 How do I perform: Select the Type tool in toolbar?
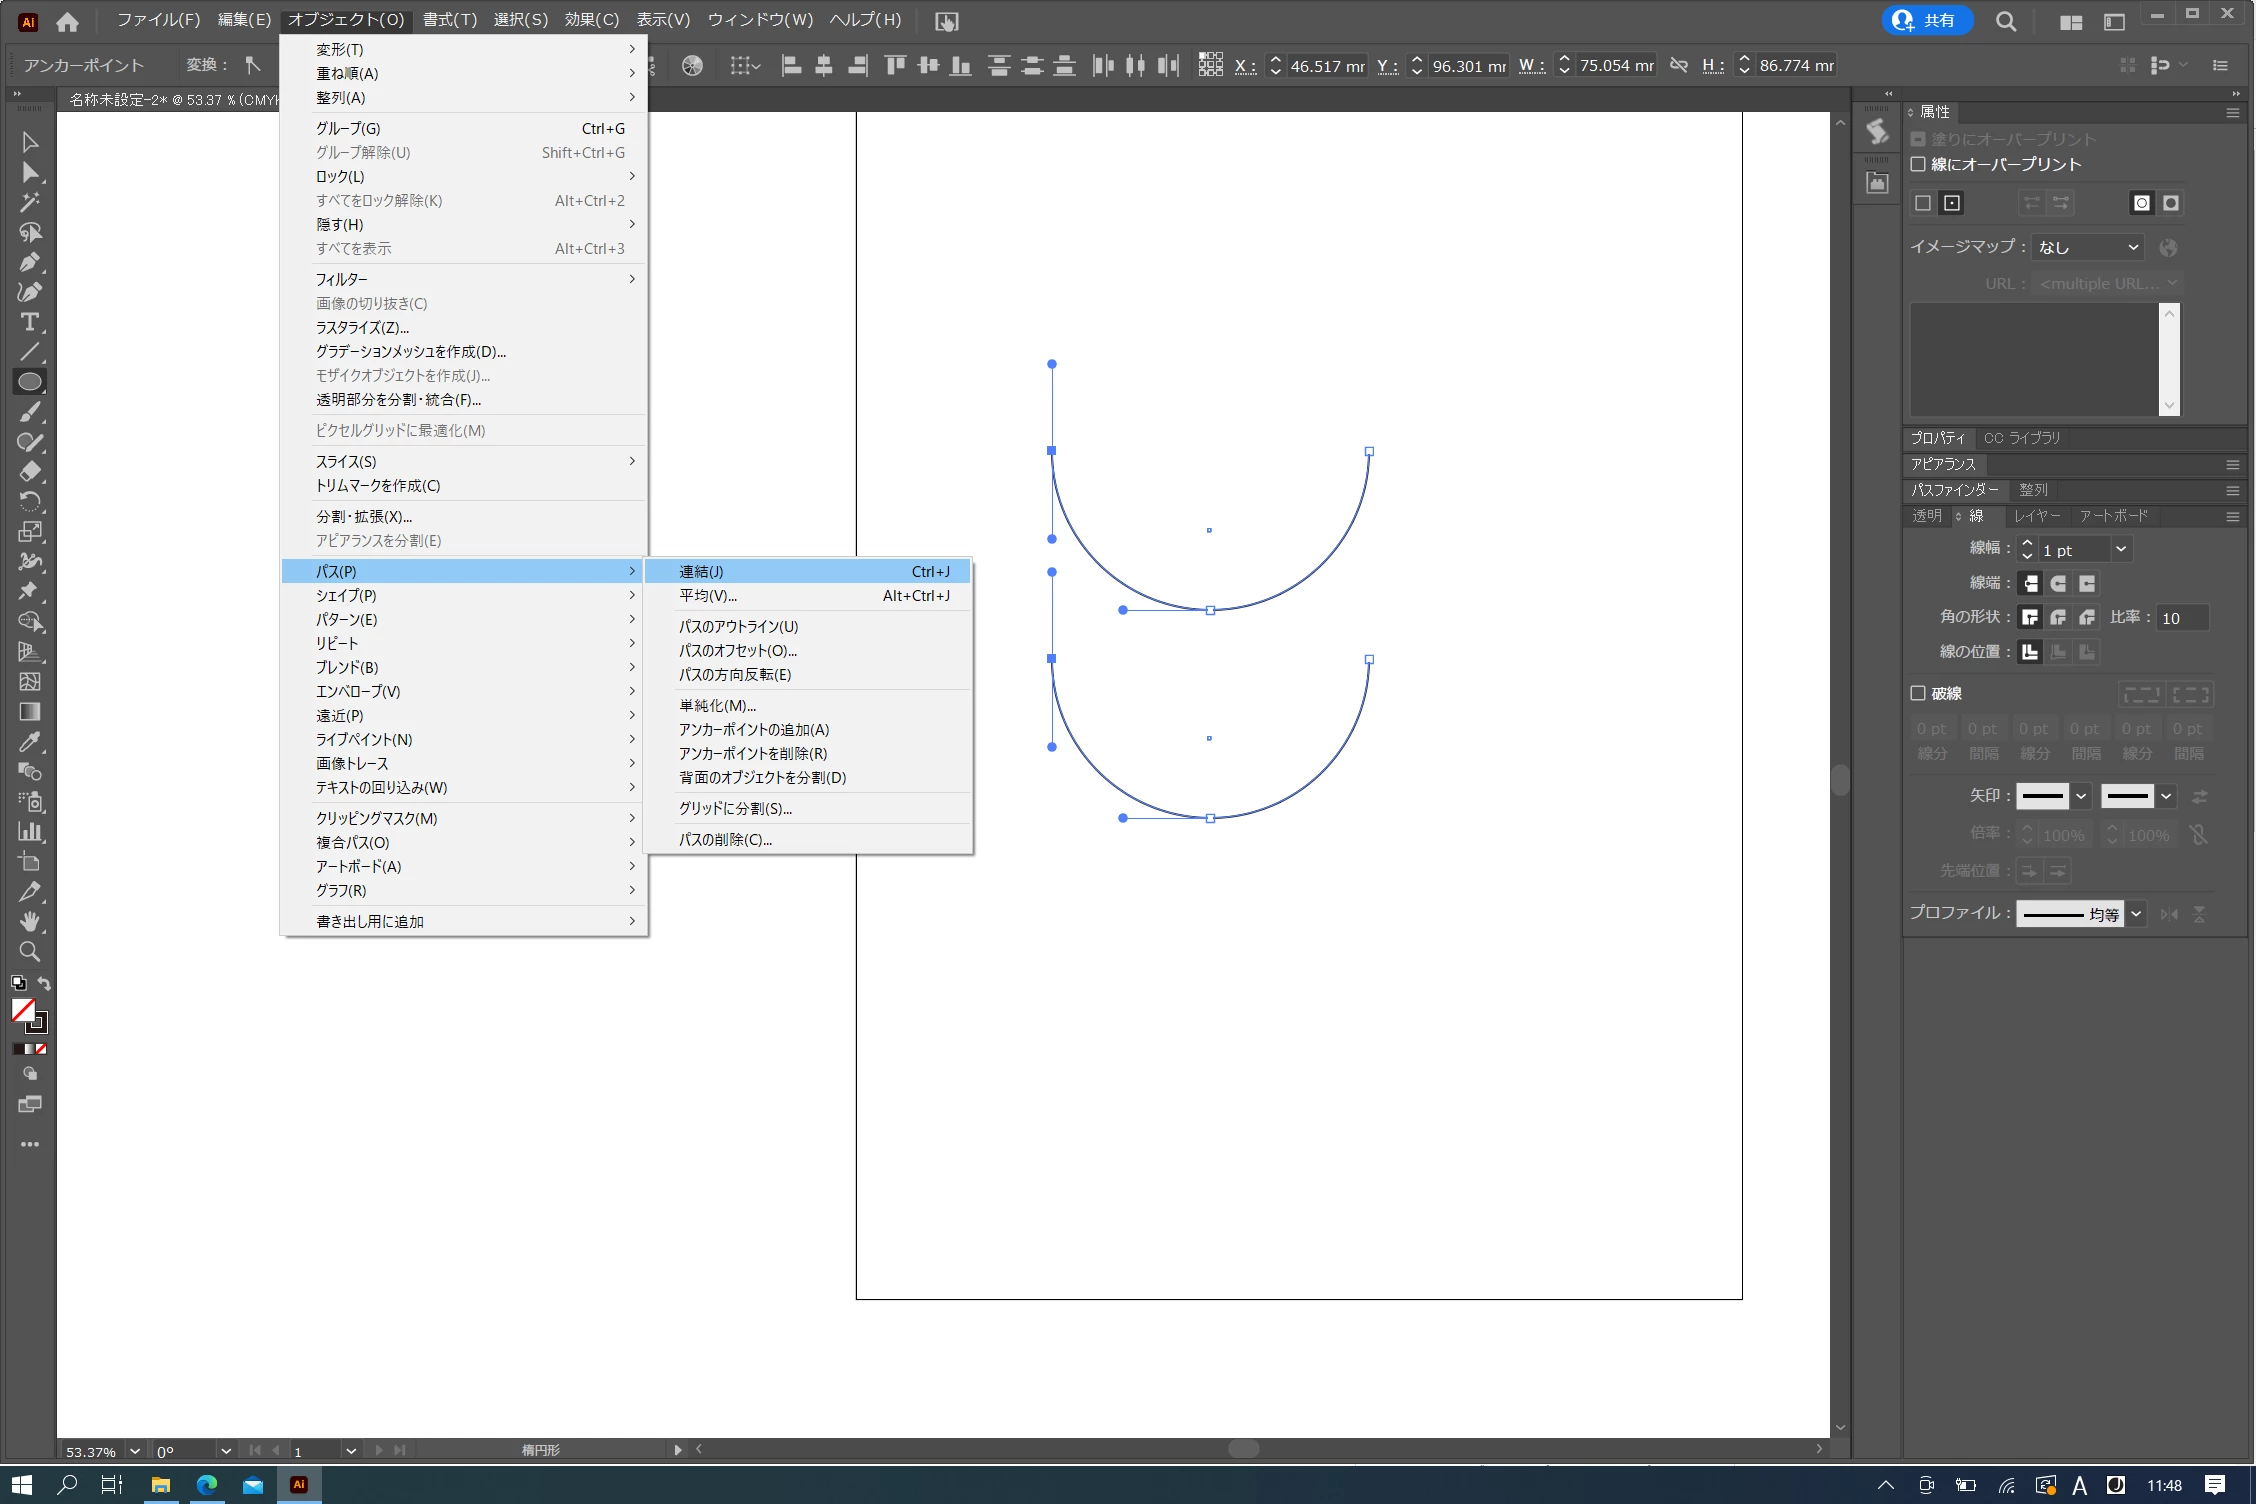point(30,322)
